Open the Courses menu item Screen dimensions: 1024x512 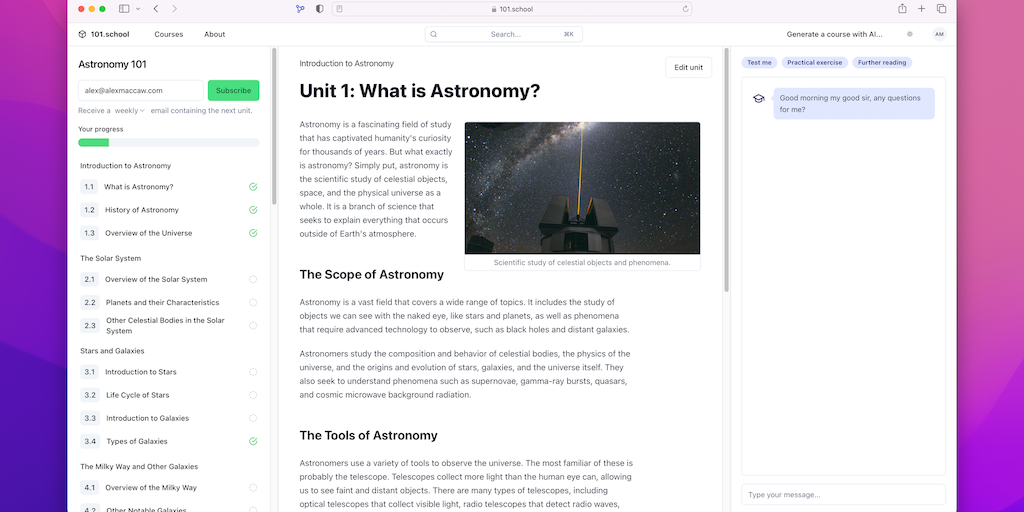coord(168,34)
